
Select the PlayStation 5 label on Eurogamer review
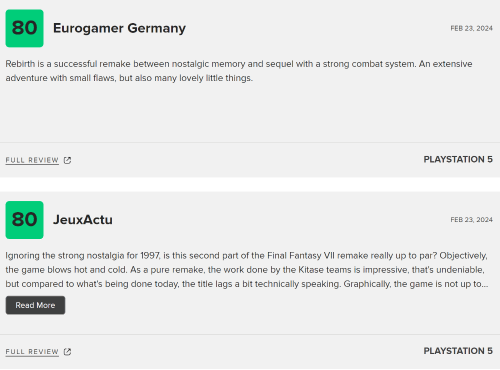[x=458, y=159]
